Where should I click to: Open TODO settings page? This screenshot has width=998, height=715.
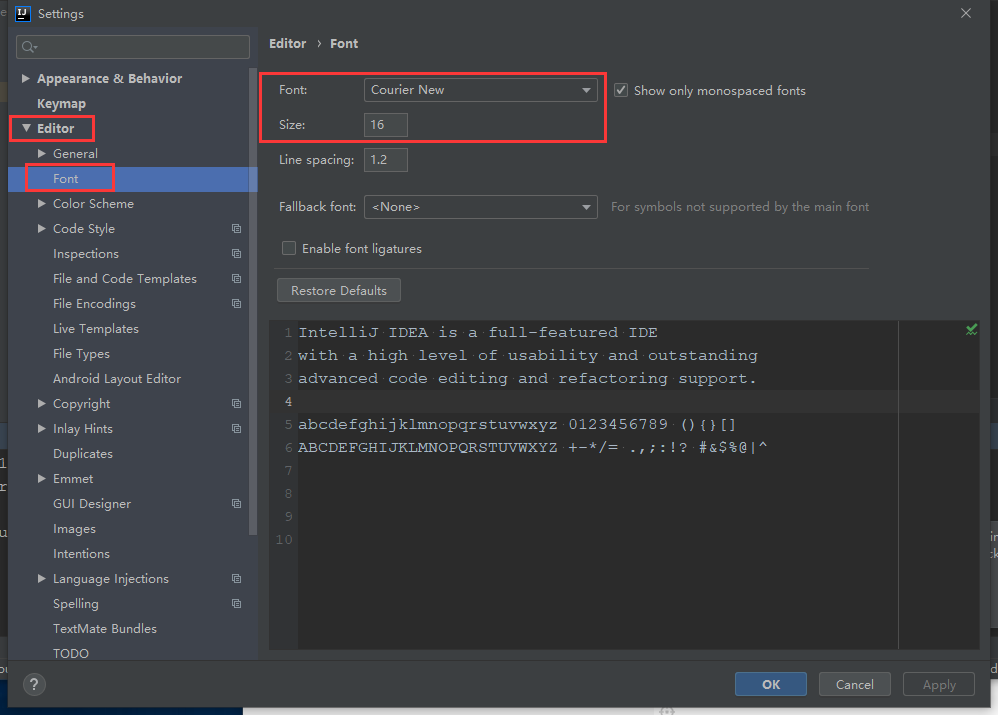pyautogui.click(x=71, y=653)
